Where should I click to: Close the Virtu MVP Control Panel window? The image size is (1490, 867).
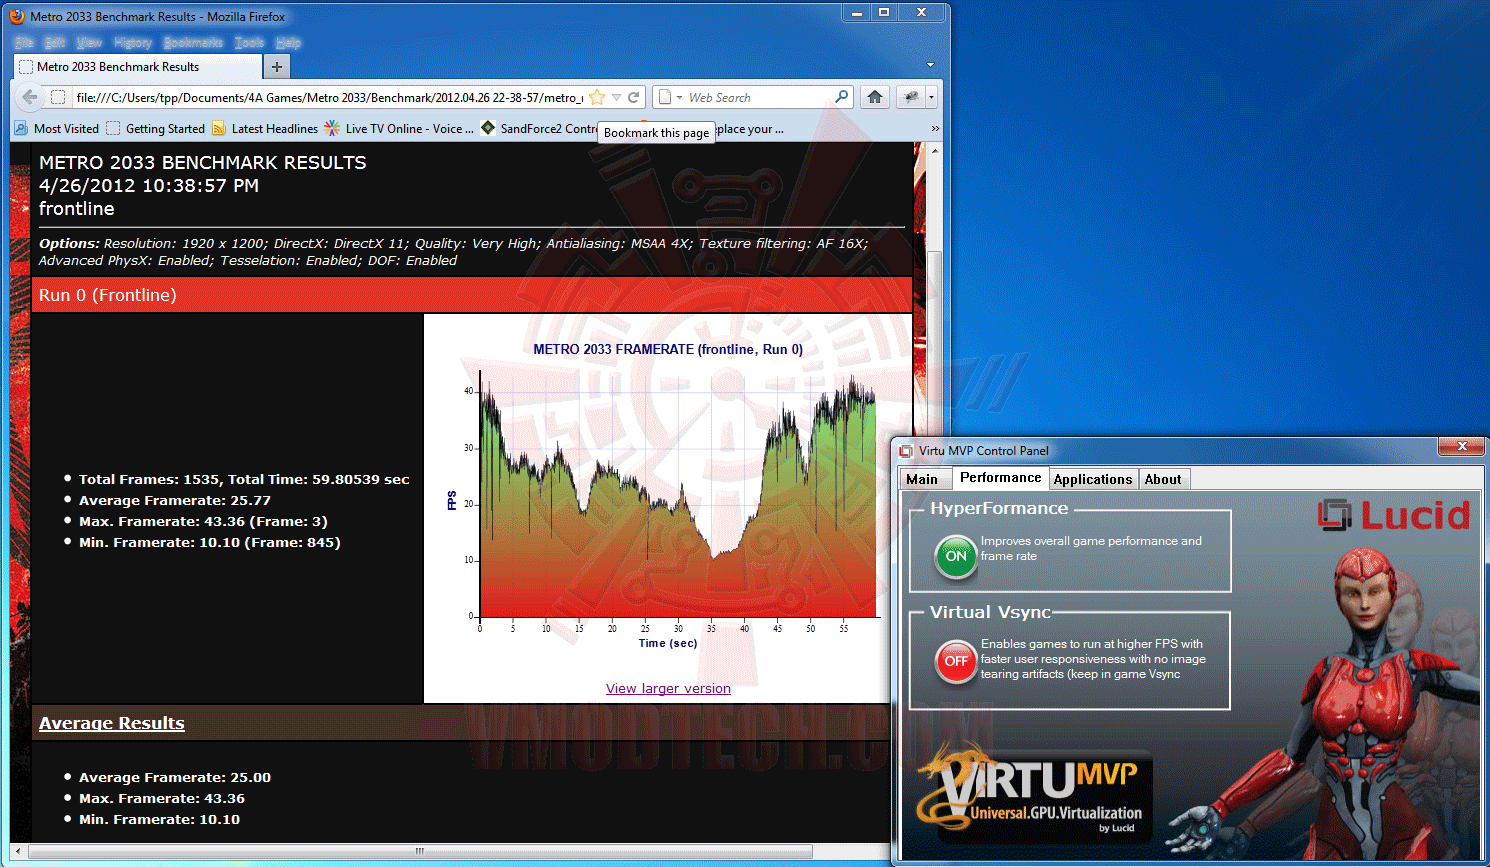[1462, 446]
